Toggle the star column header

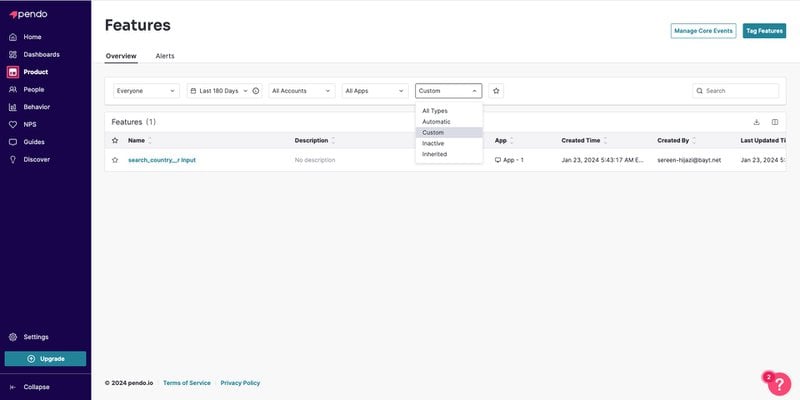pos(115,141)
